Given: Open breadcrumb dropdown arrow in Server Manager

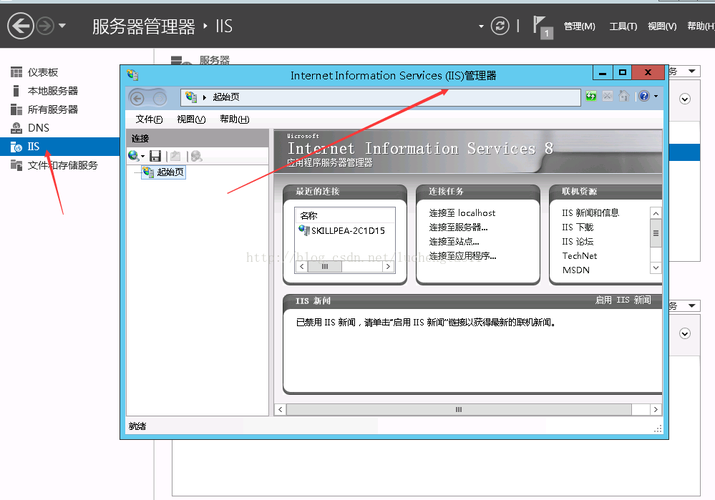Looking at the screenshot, I should click(x=481, y=26).
